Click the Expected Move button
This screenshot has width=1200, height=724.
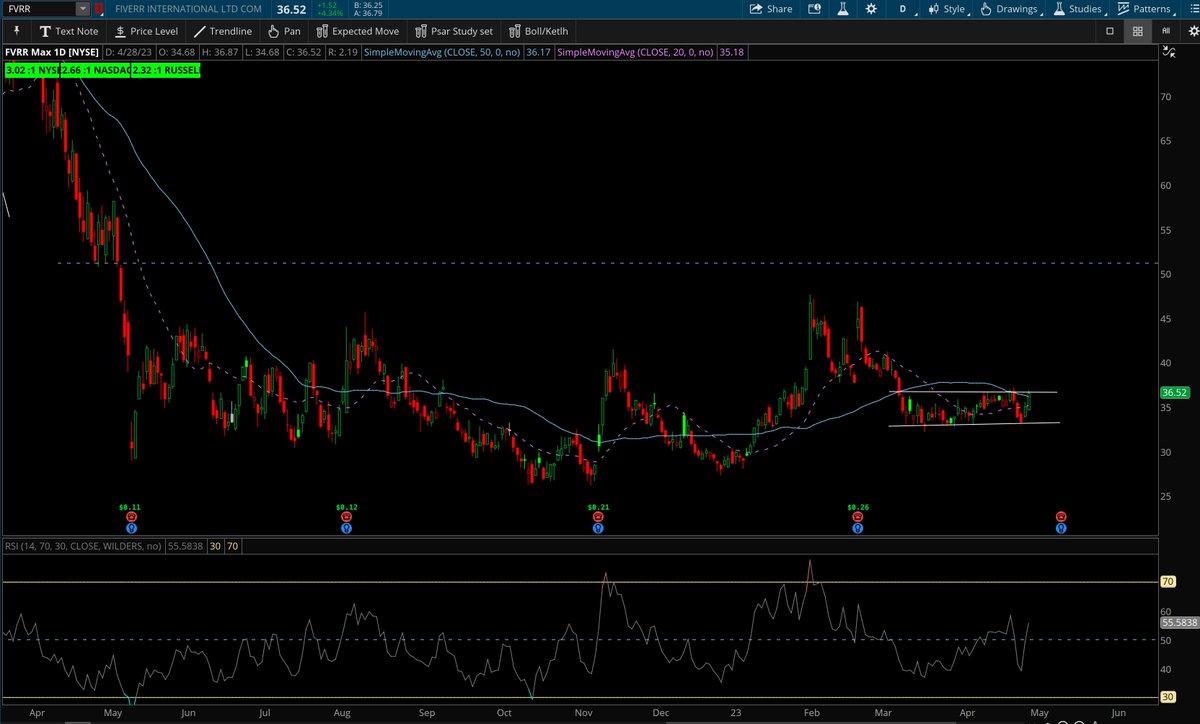click(358, 31)
